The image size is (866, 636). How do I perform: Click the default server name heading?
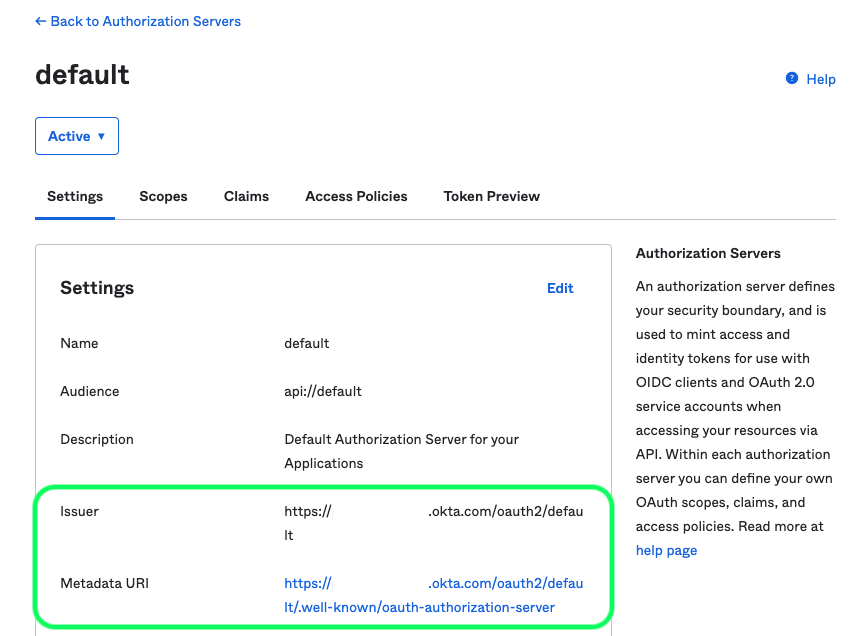tap(82, 74)
